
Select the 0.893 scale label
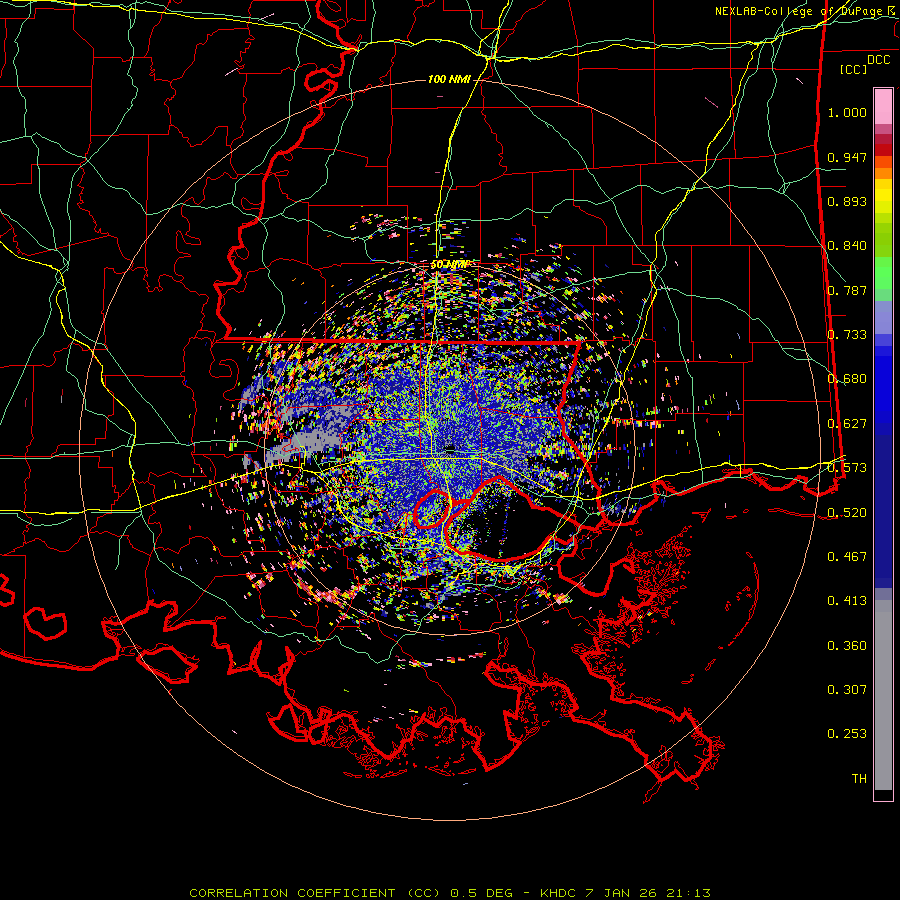(x=847, y=201)
